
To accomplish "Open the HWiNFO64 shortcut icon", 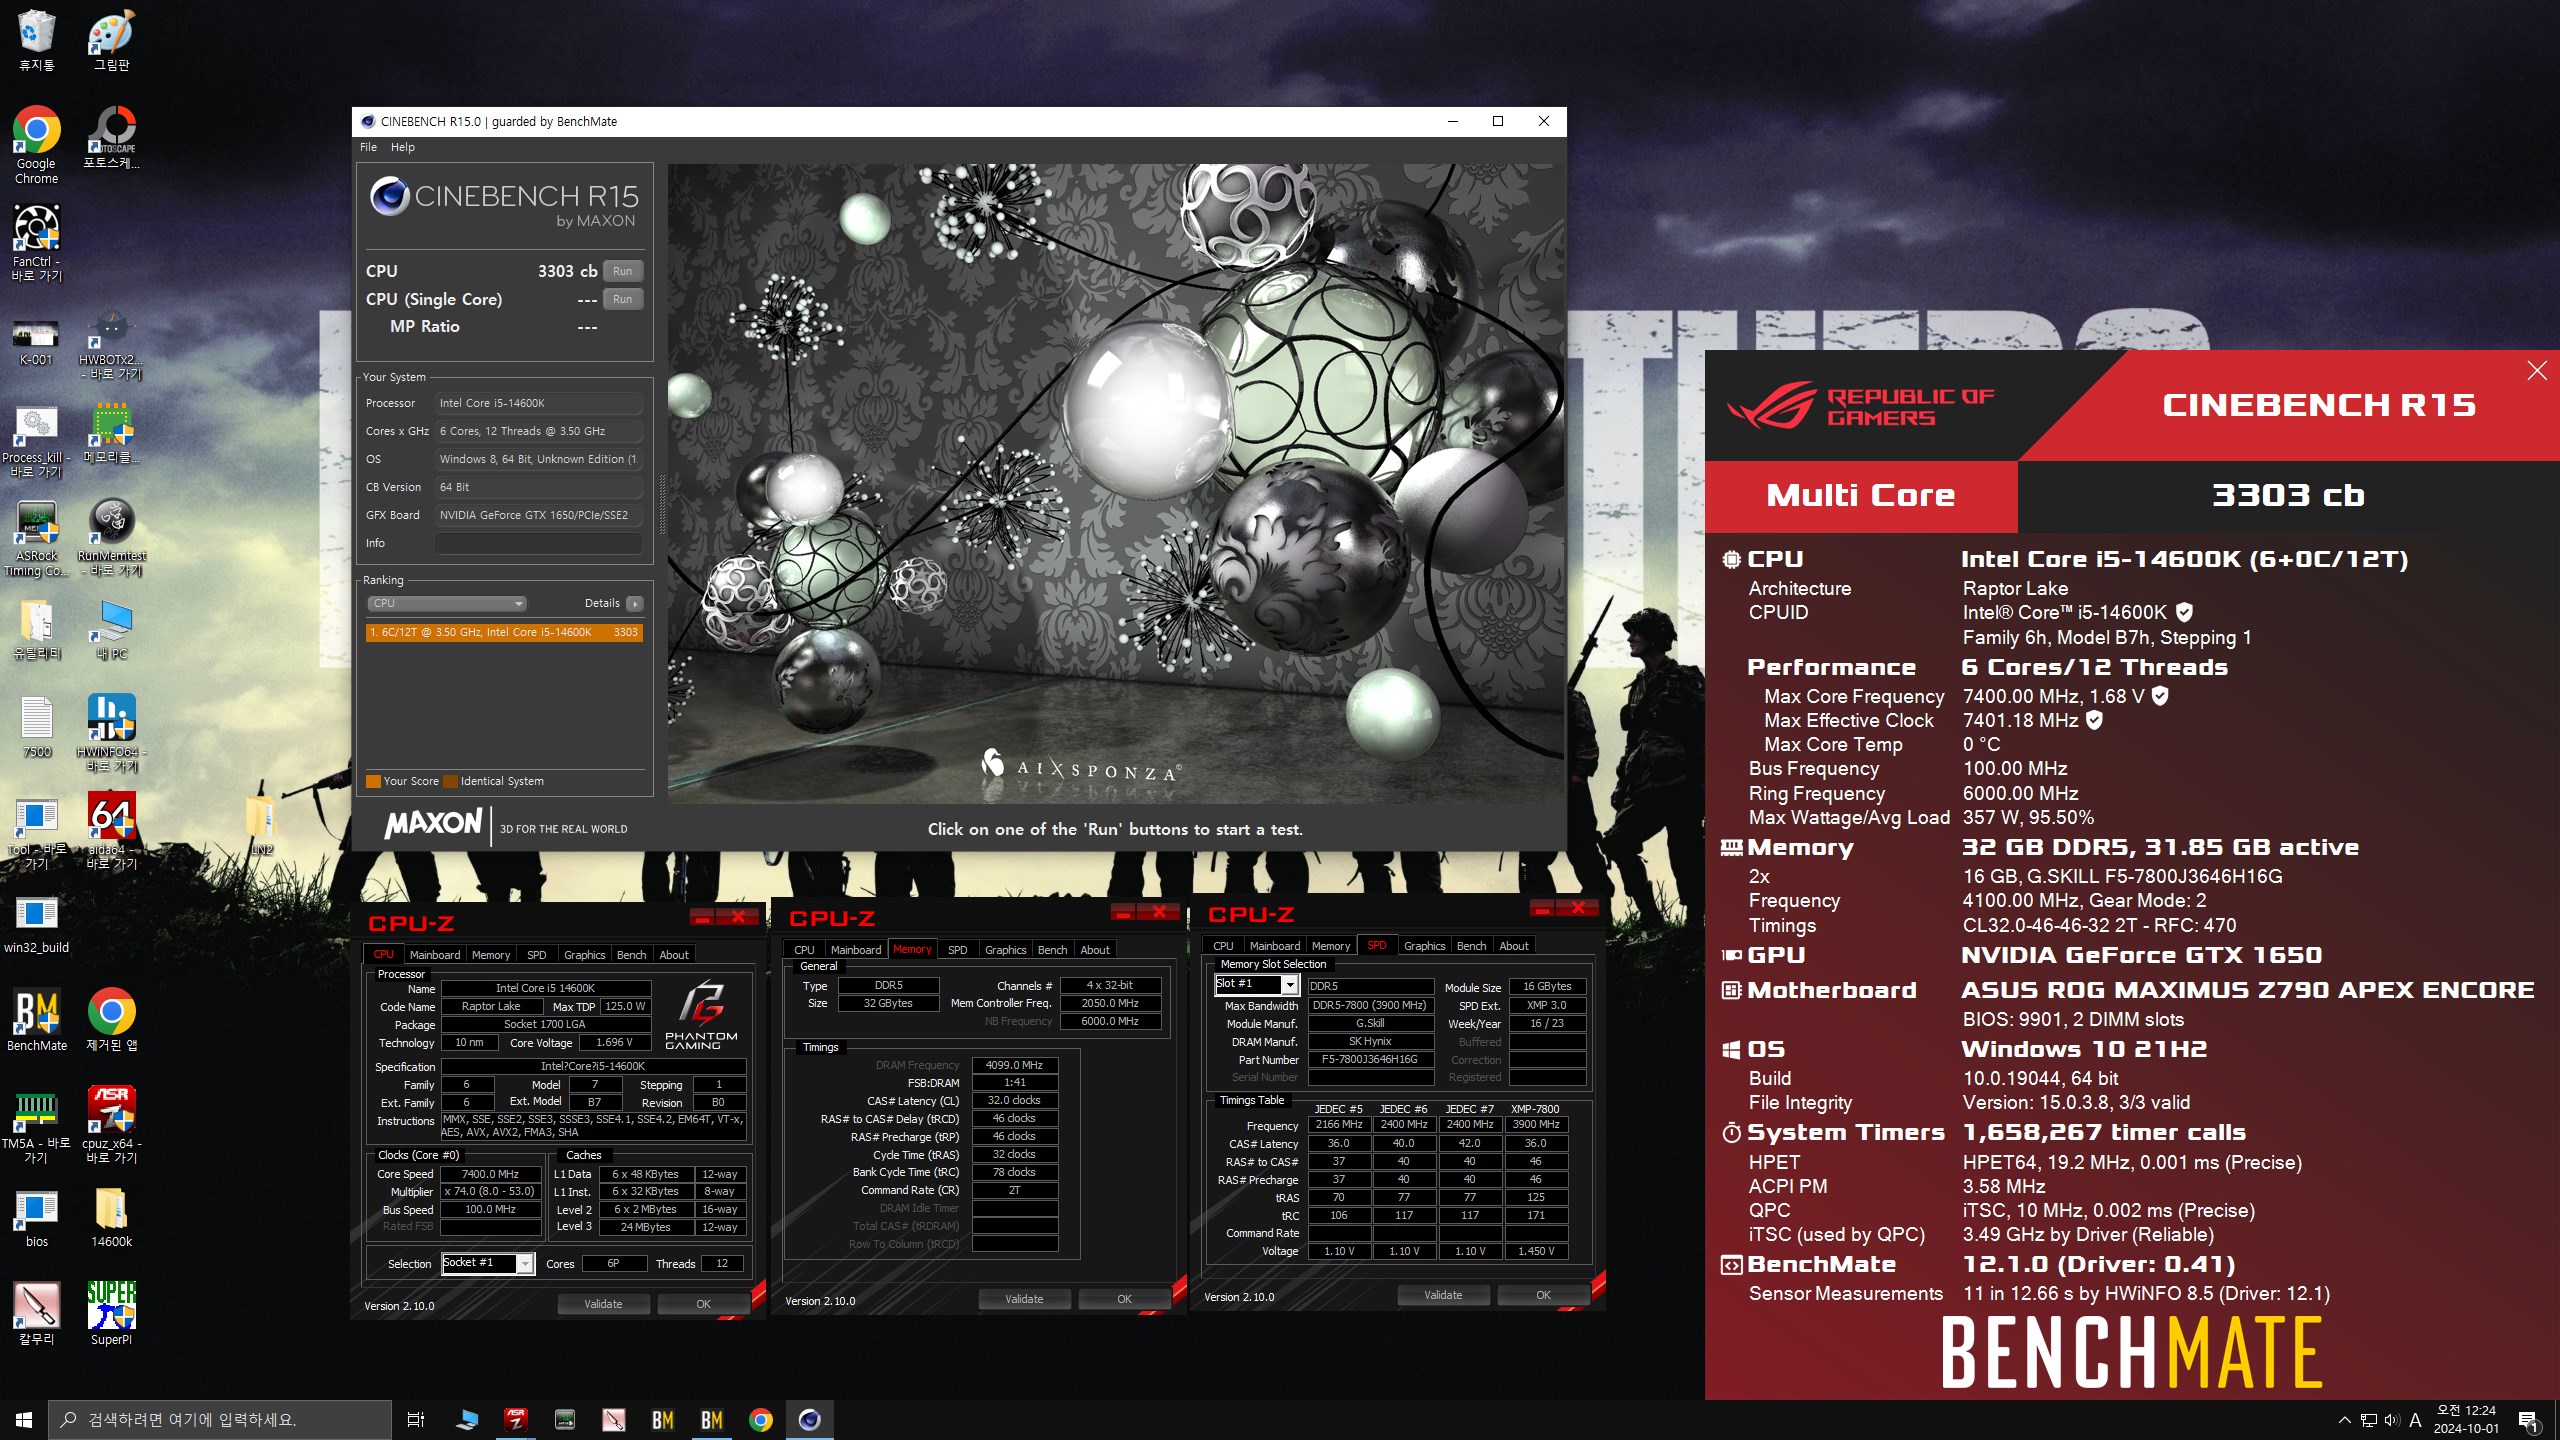I will (x=111, y=733).
